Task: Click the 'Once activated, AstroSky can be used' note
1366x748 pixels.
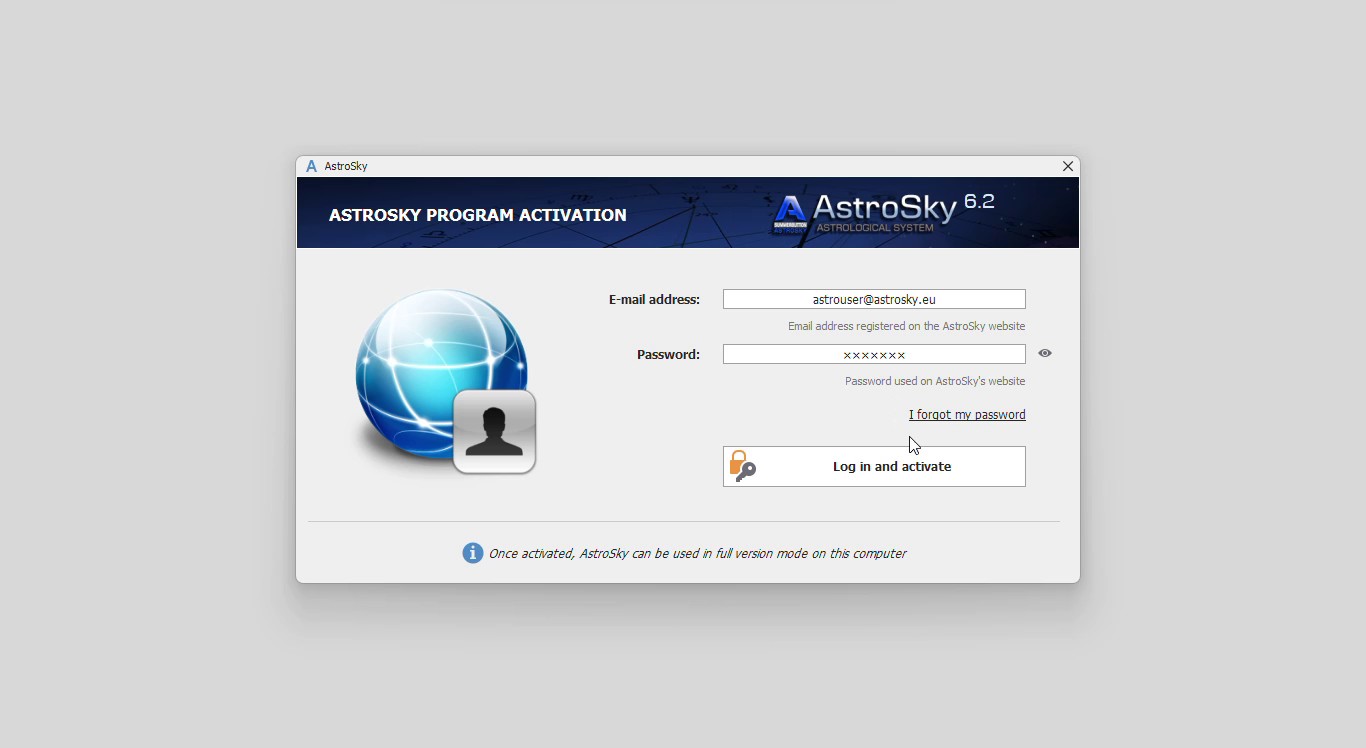Action: [697, 553]
